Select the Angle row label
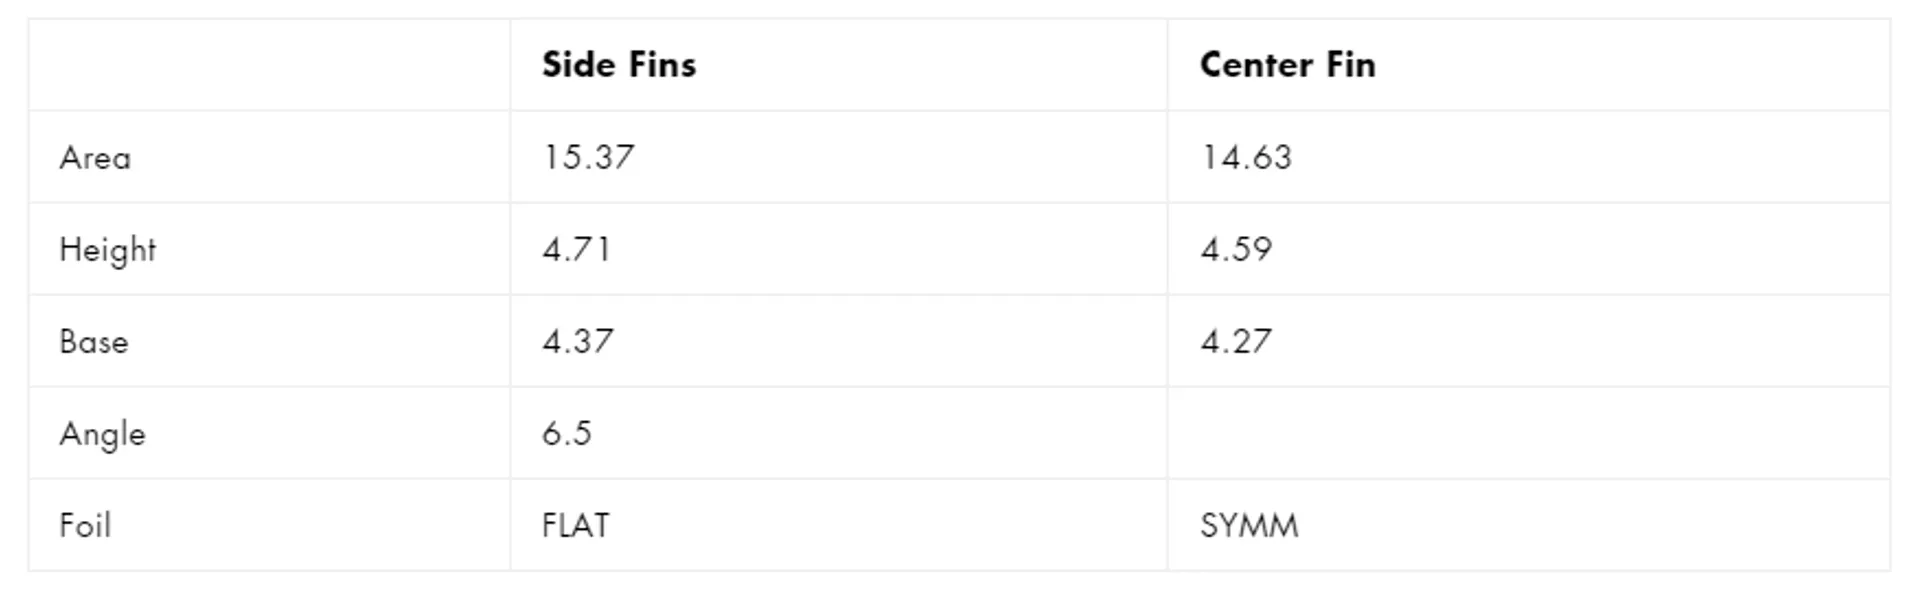Screen dimensions: 1920x607 pos(102,434)
